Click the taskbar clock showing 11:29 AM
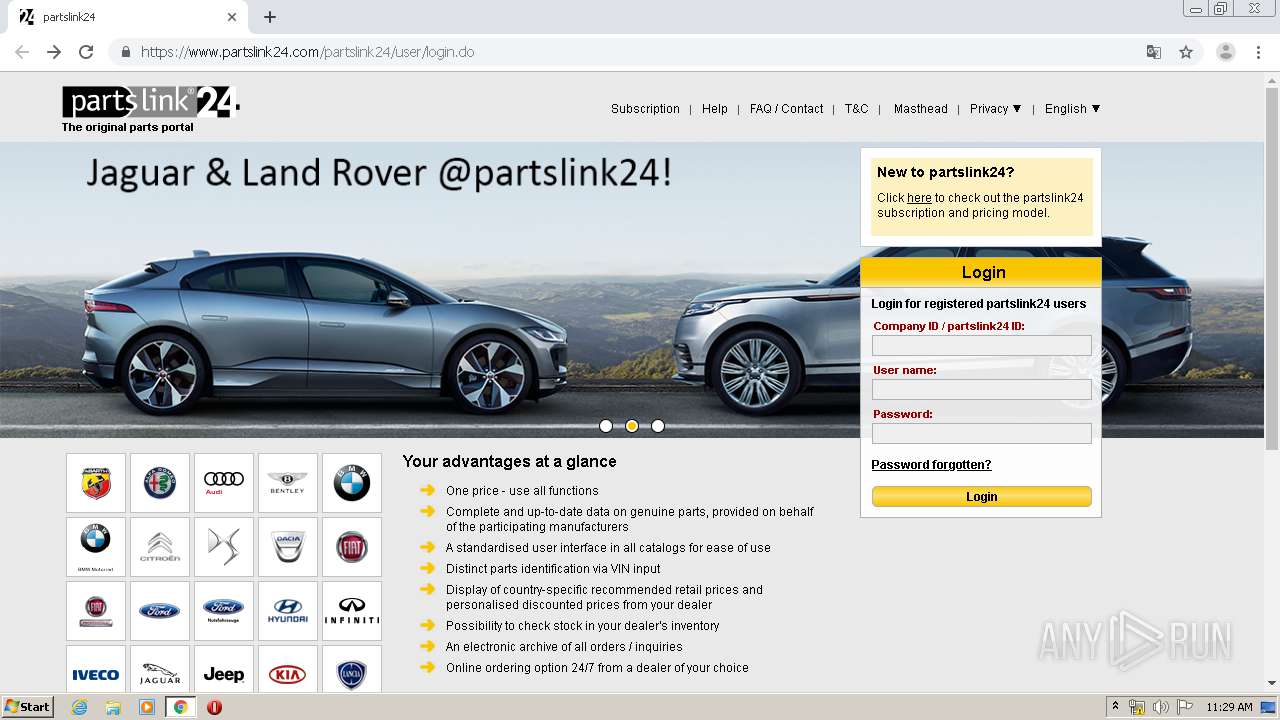The image size is (1280, 720). click(1229, 707)
